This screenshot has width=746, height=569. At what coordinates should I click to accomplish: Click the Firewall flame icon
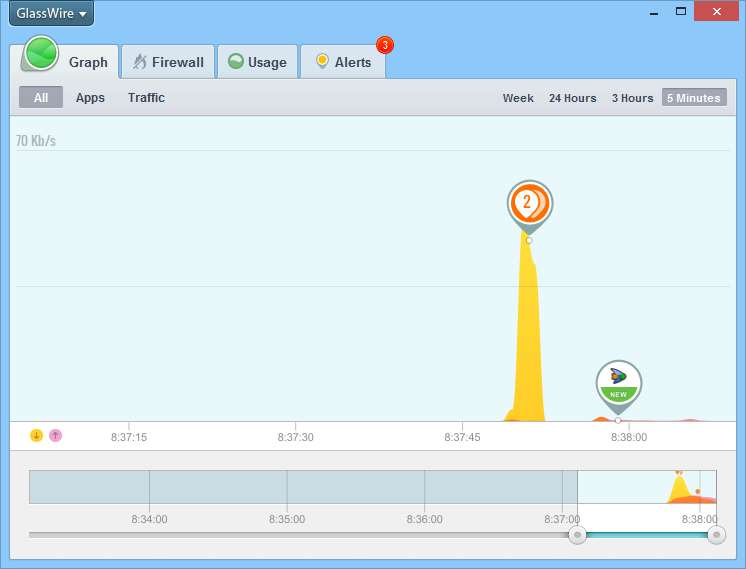click(x=139, y=62)
